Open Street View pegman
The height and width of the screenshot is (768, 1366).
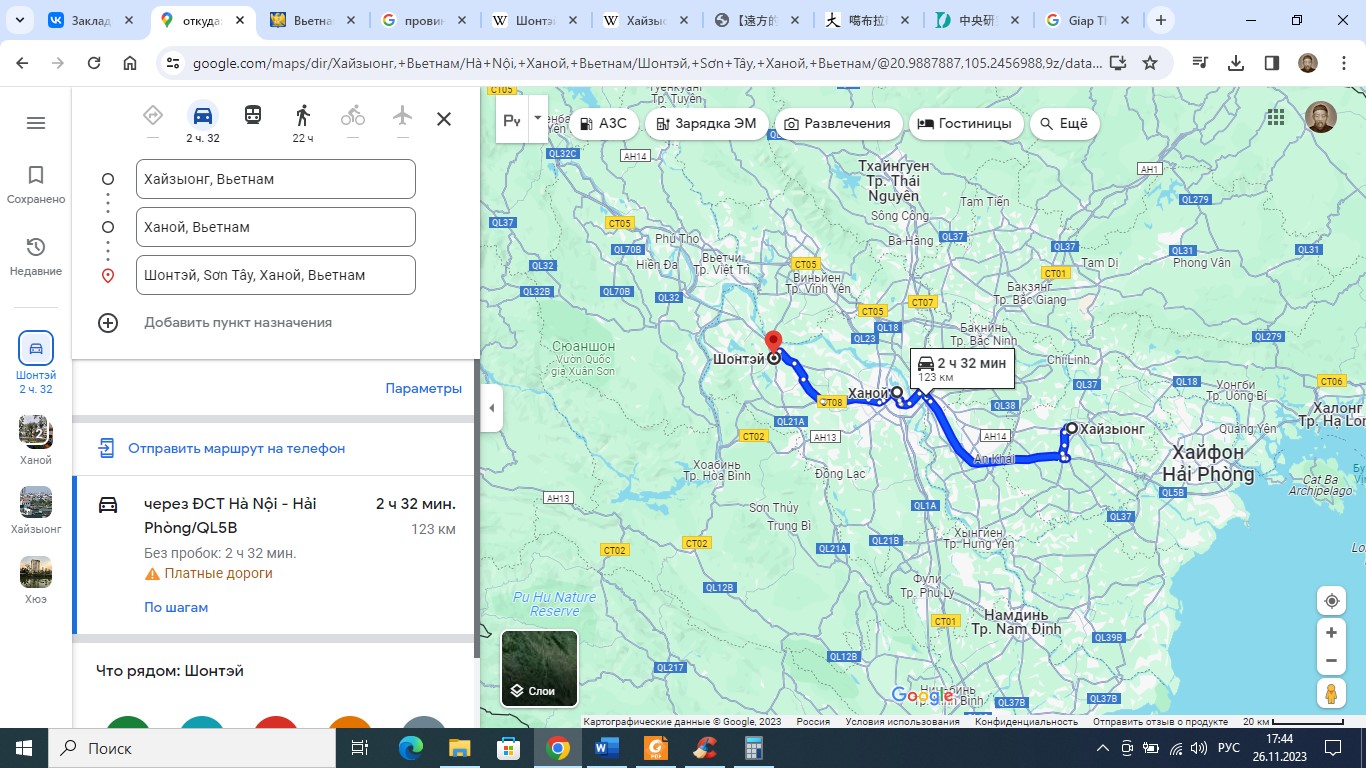tap(1331, 693)
